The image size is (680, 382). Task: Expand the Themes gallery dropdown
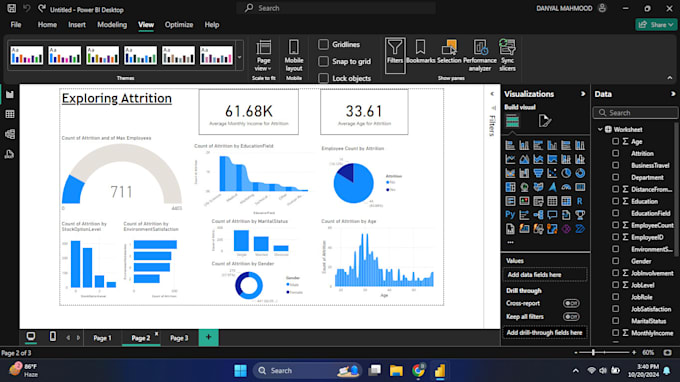pos(239,57)
